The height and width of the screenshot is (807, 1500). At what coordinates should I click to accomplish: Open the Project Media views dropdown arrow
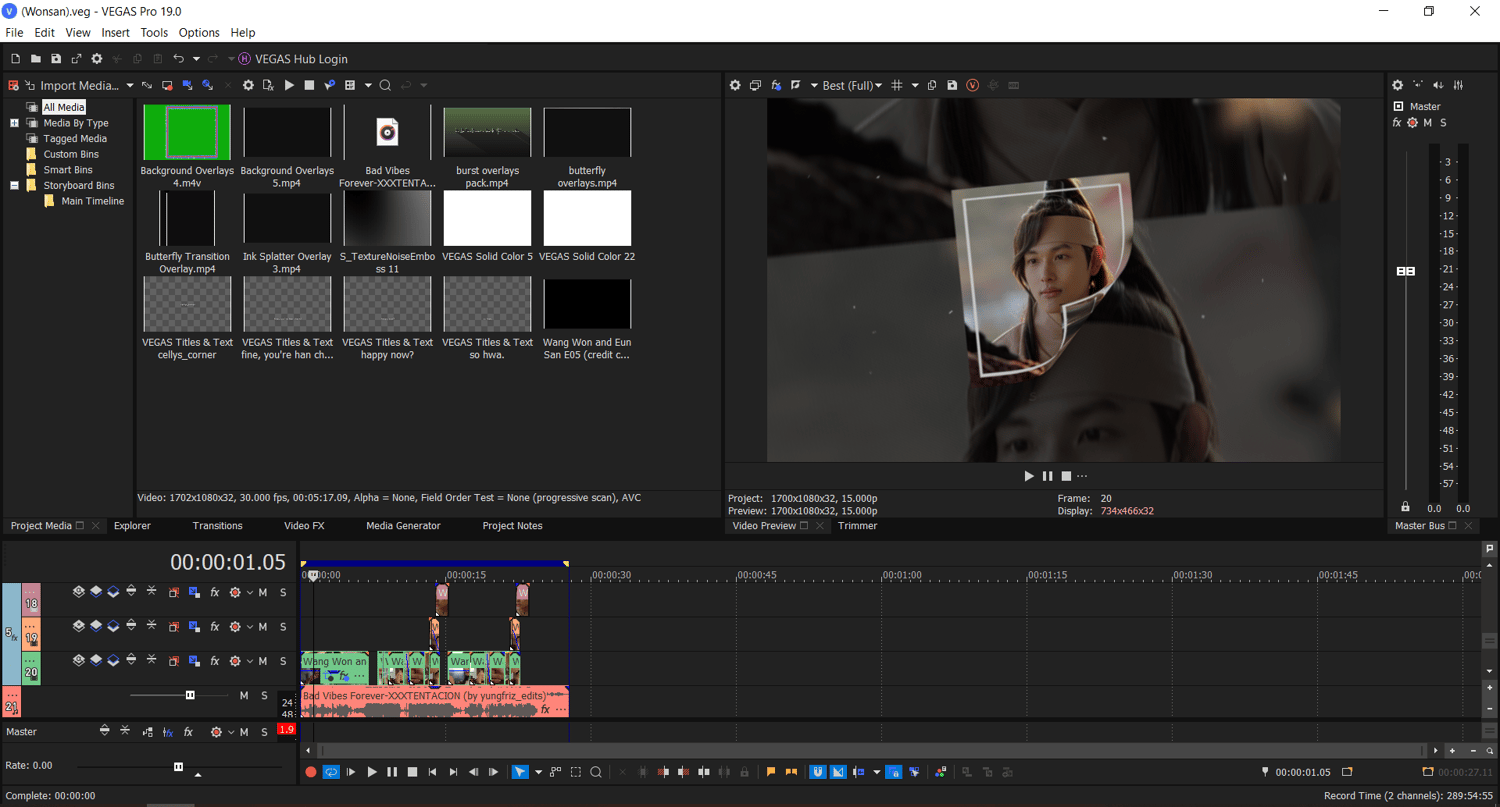pos(368,86)
